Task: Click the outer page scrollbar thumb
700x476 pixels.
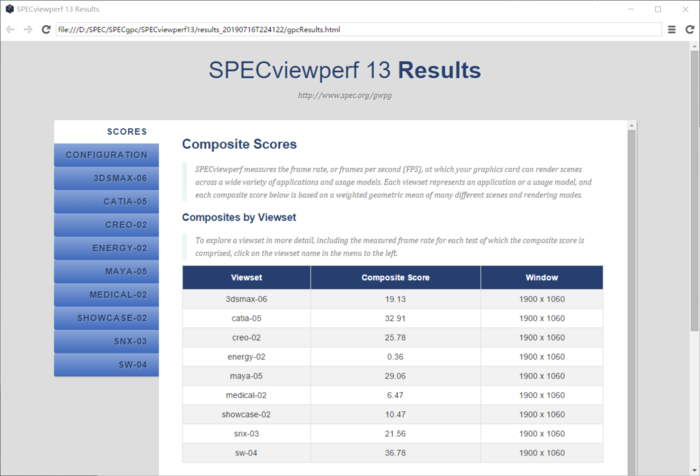Action: (694, 191)
